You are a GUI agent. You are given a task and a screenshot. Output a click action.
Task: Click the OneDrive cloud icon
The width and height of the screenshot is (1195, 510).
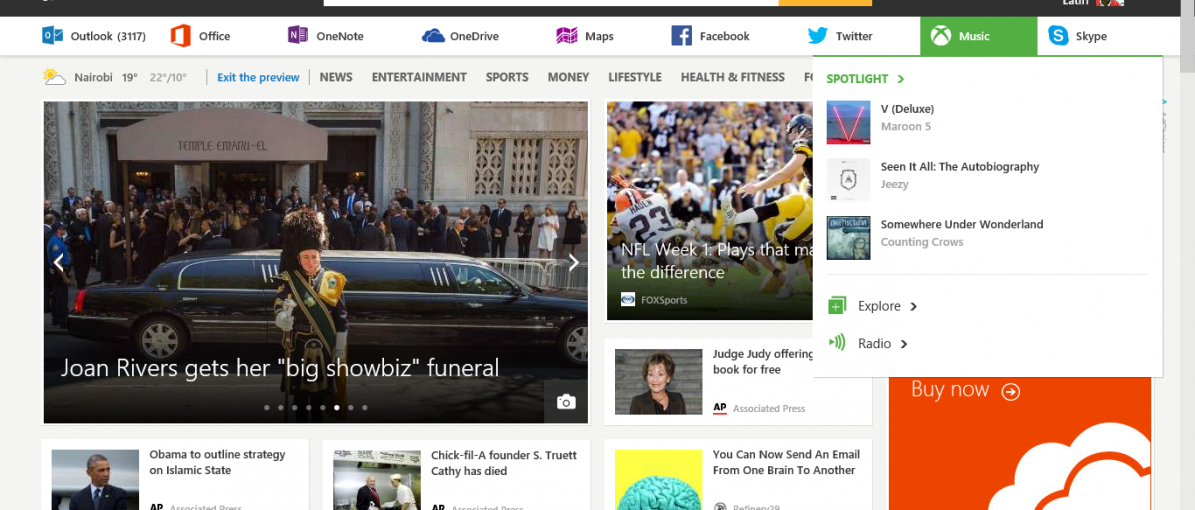(x=433, y=36)
